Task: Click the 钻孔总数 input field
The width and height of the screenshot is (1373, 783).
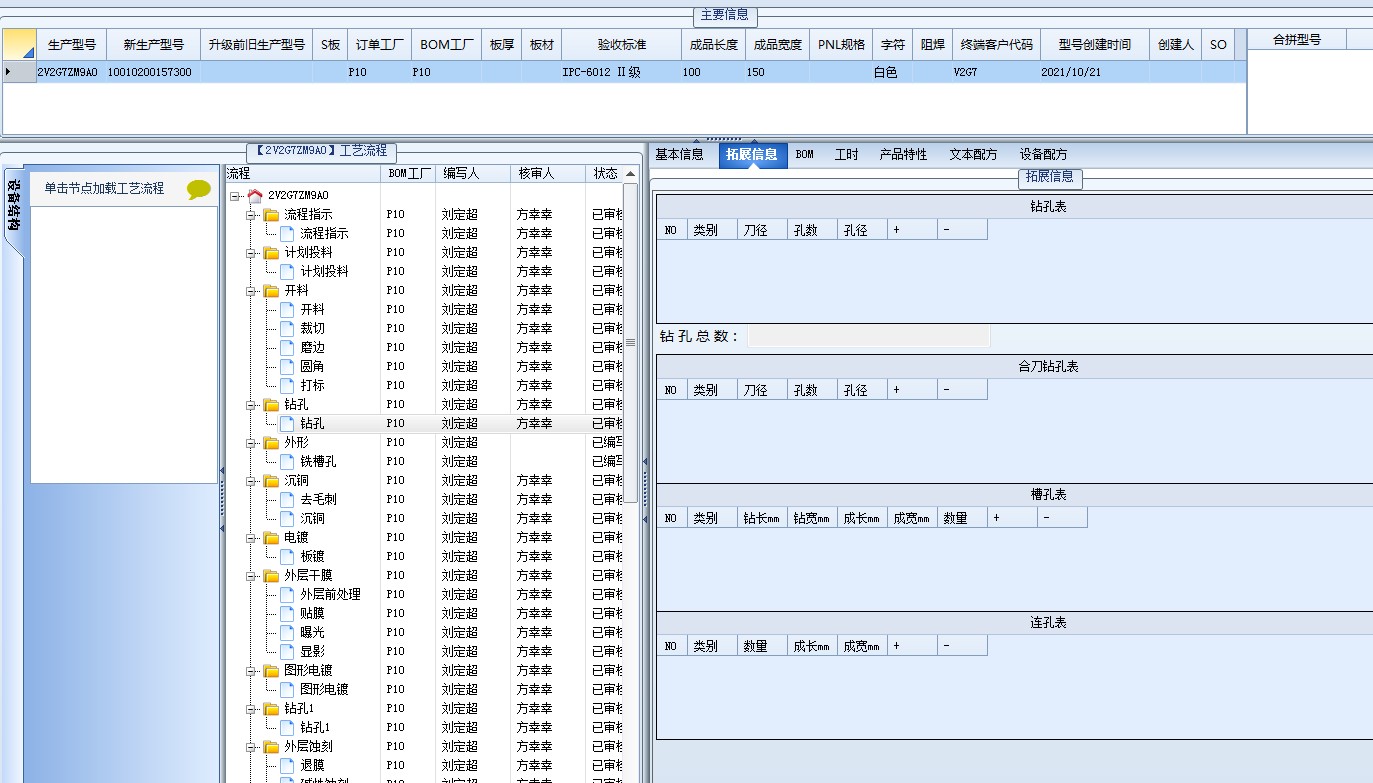Action: point(869,336)
